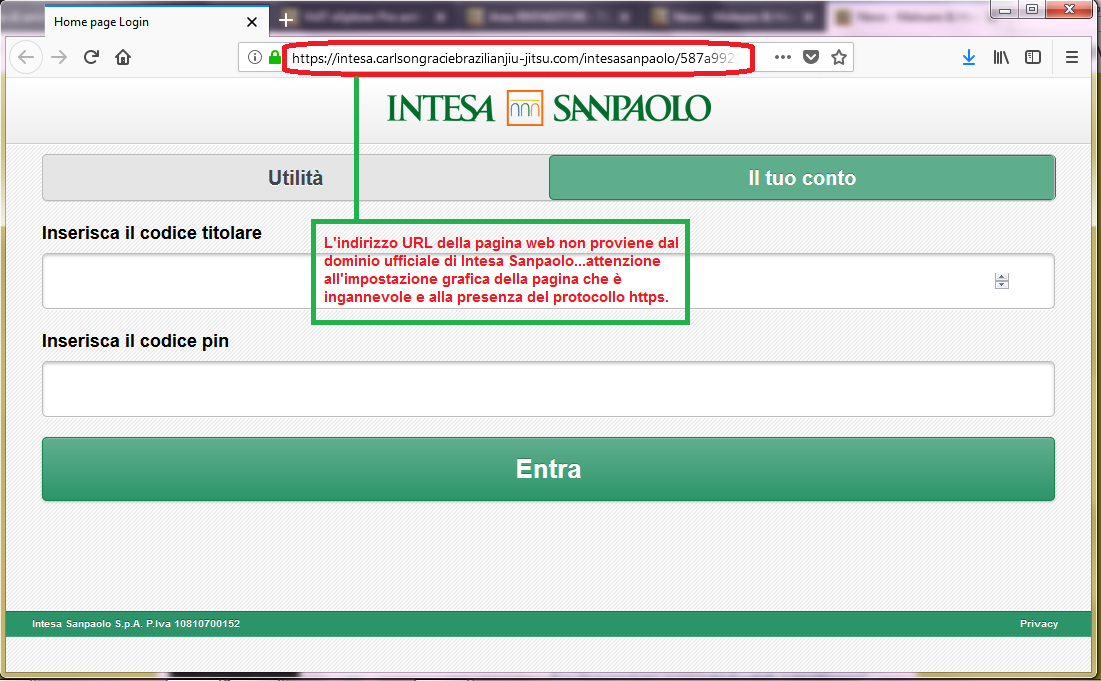Switch to the Utilità tab
1101x681 pixels.
(x=296, y=178)
